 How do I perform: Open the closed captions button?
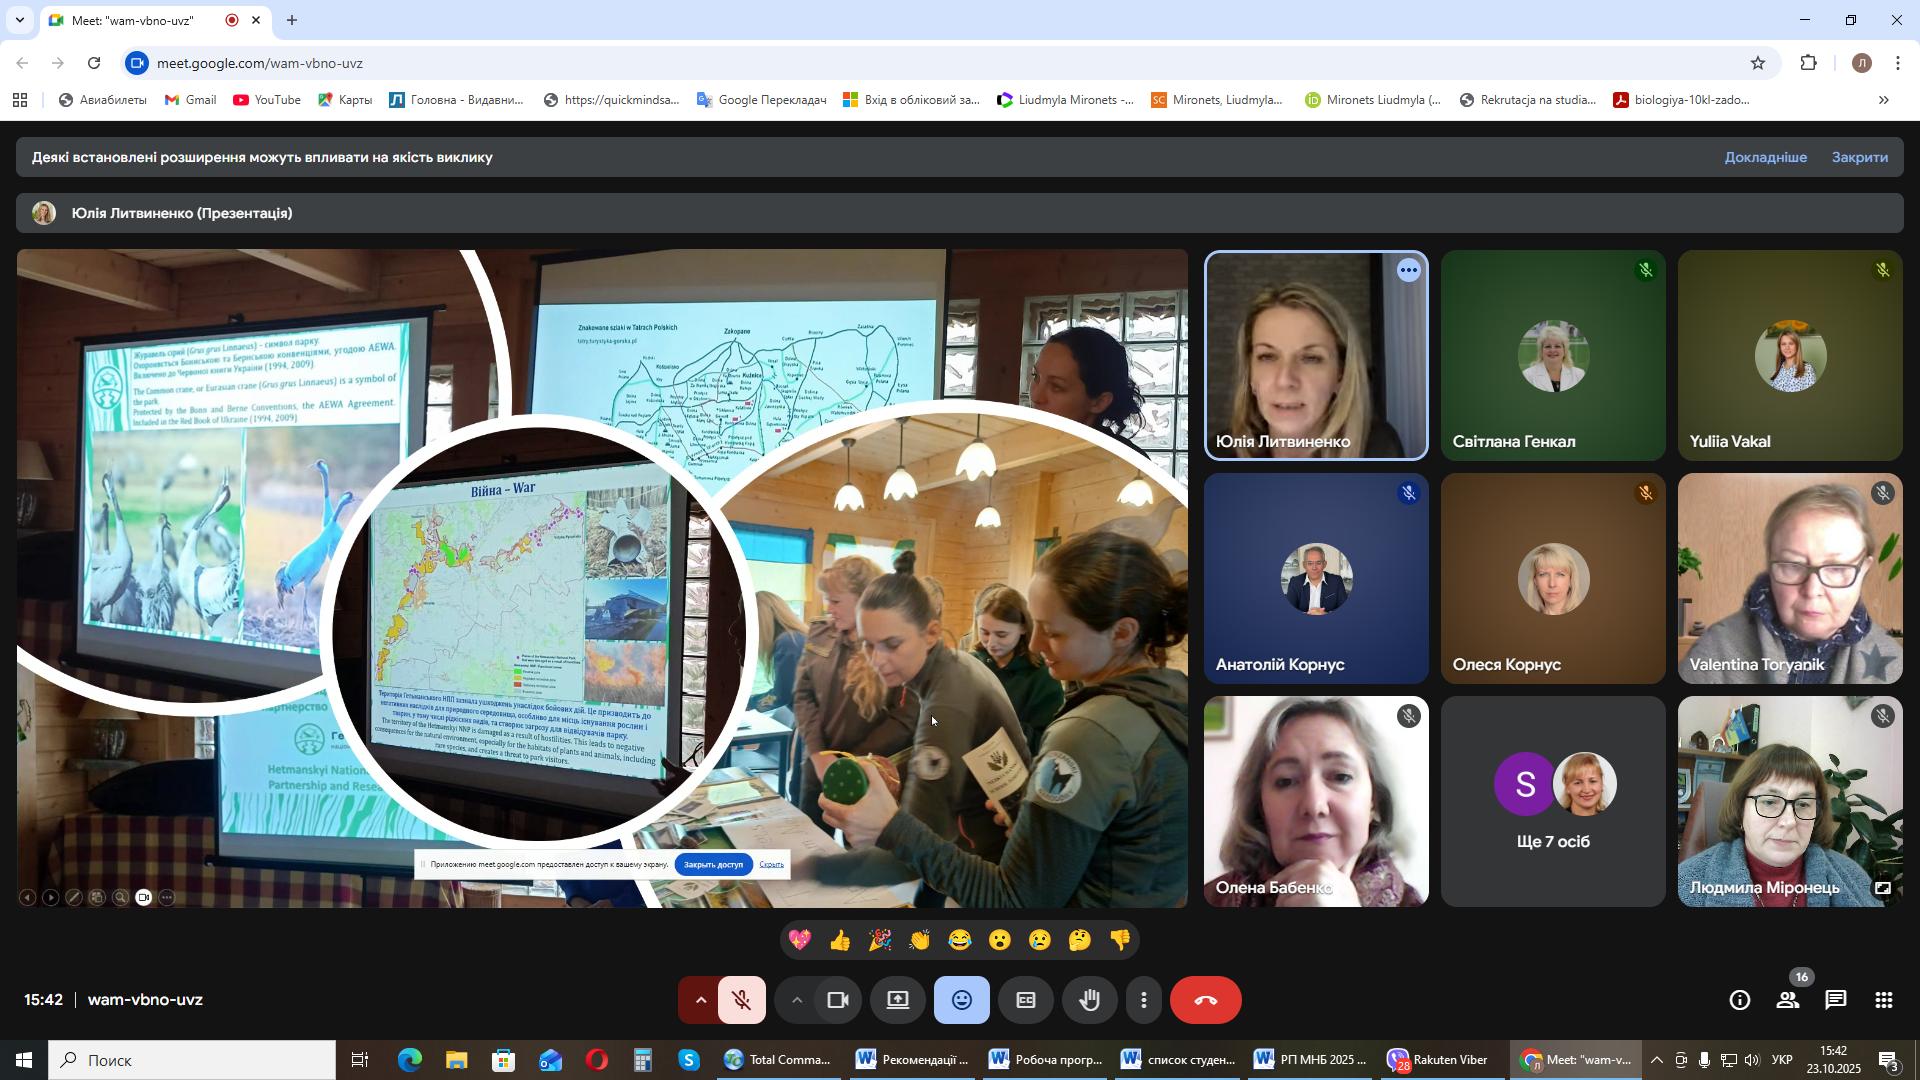pos(1025,1001)
